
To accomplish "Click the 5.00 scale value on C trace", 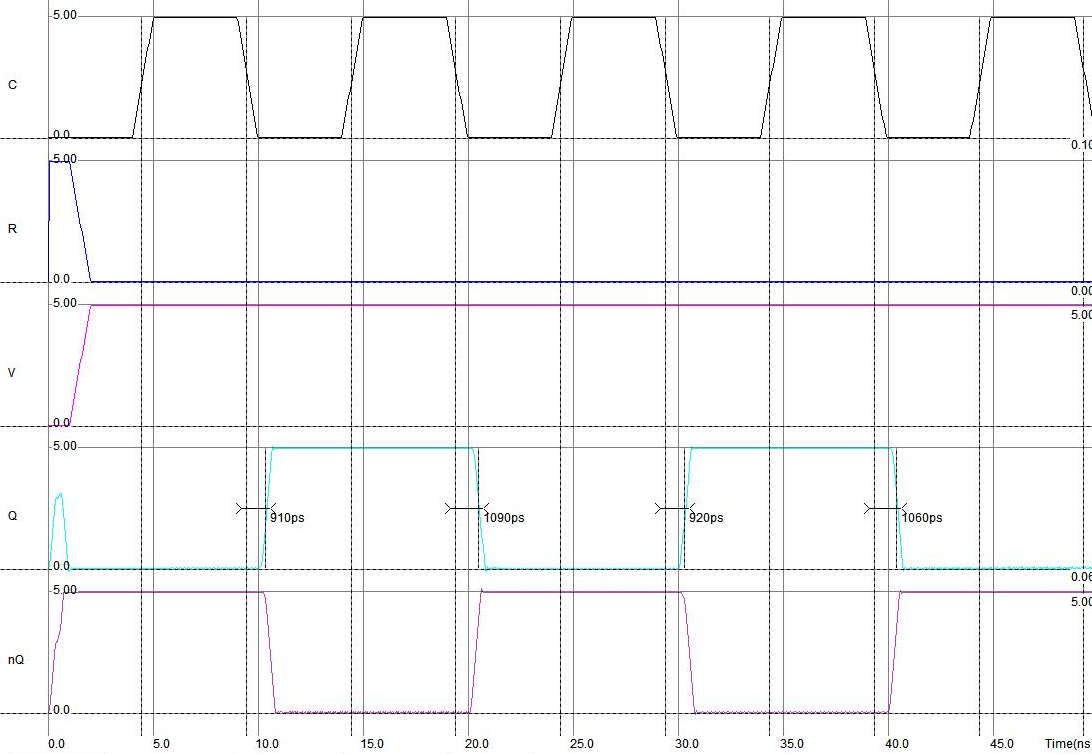I will 65,15.
